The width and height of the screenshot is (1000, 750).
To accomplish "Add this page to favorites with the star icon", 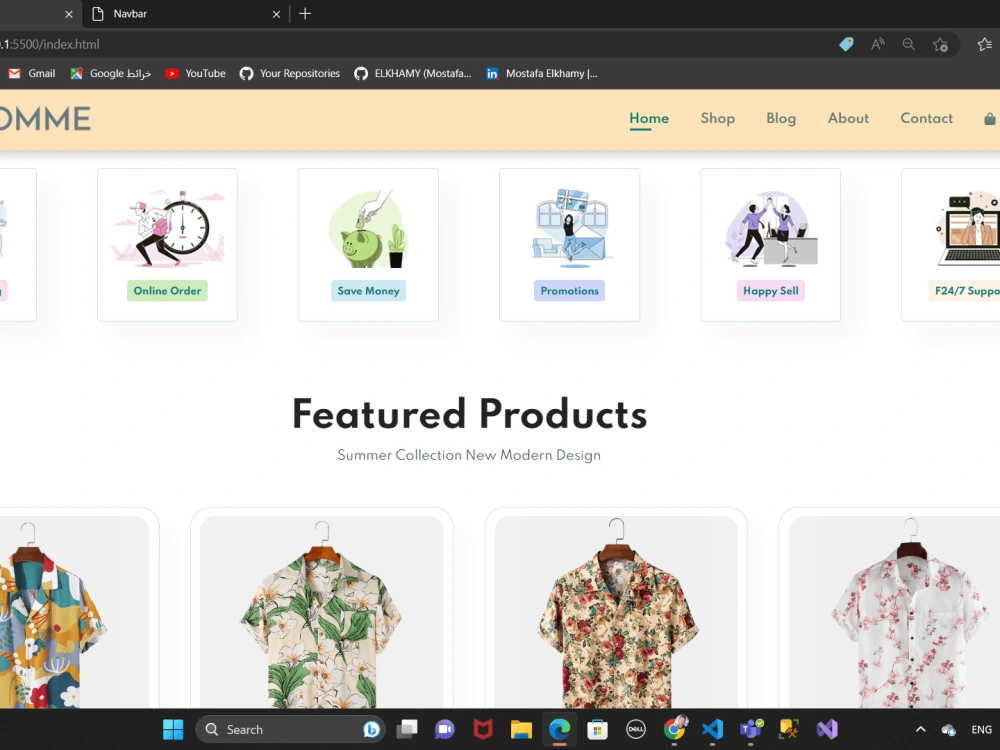I will click(940, 44).
